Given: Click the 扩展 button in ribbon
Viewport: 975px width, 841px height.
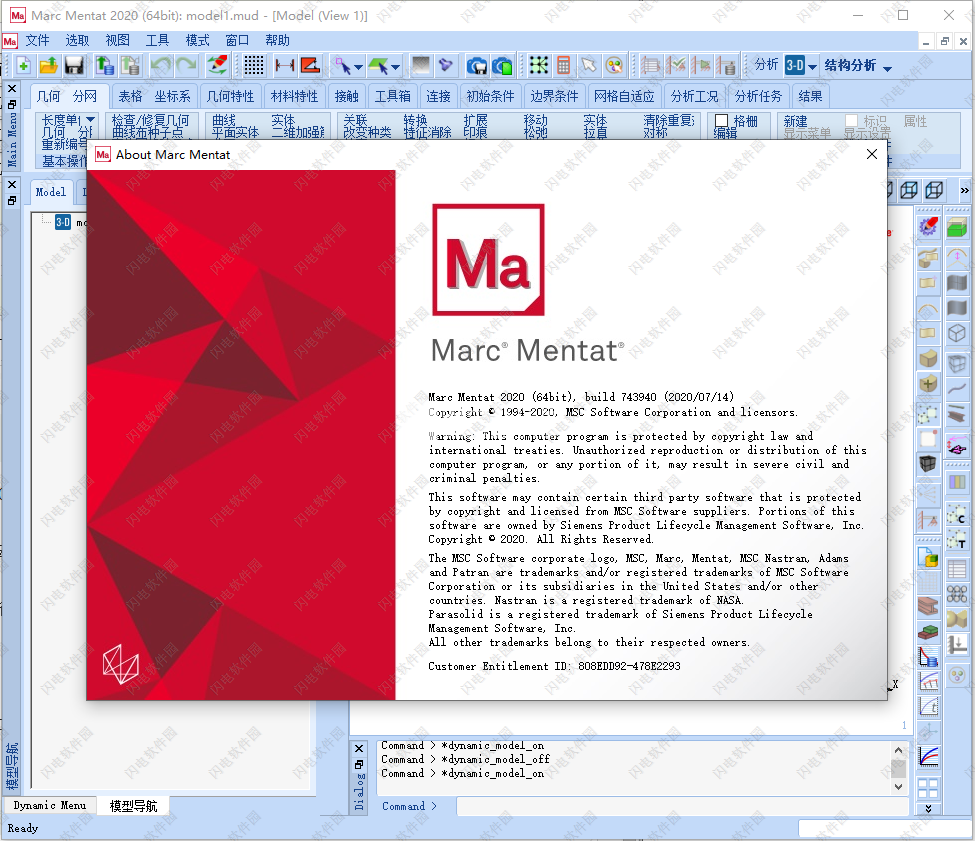Looking at the screenshot, I should [x=476, y=120].
